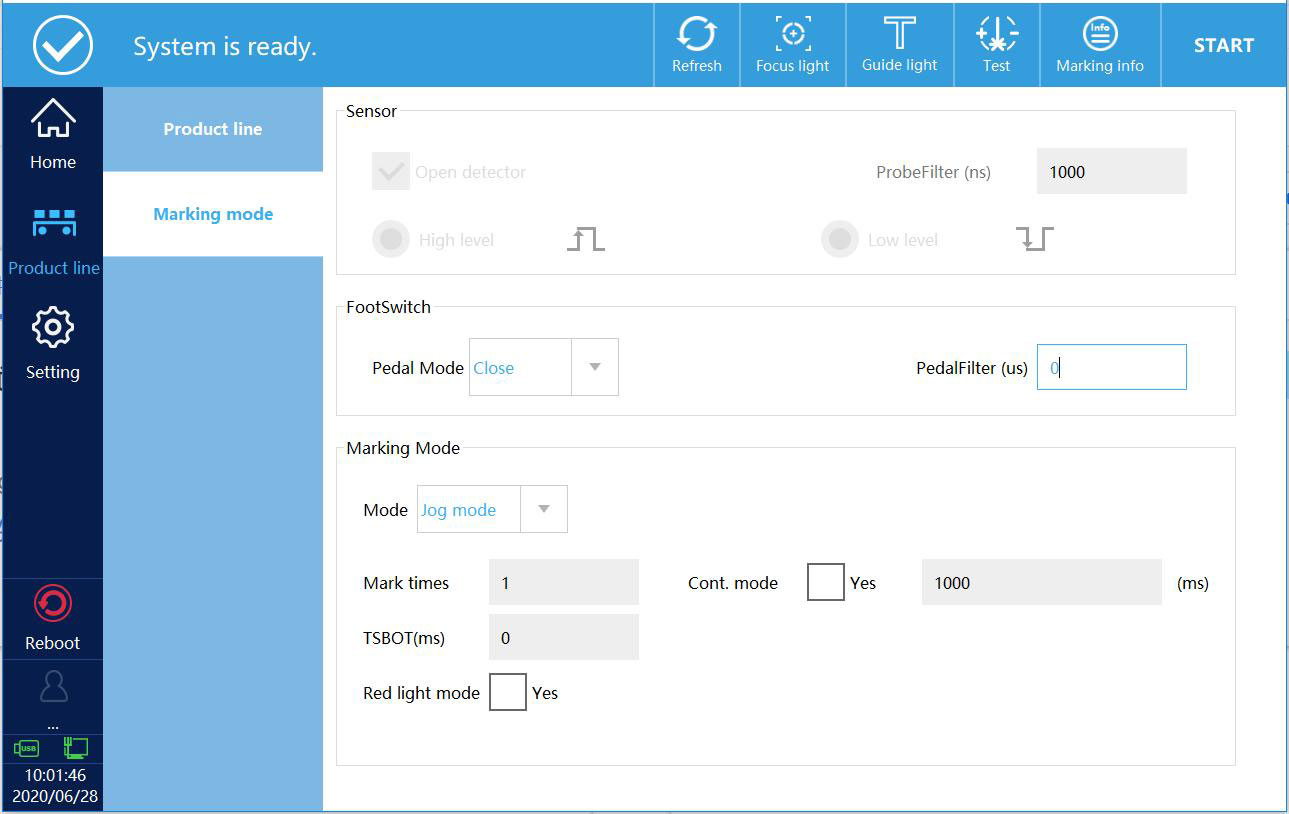Viewport: 1289px width, 814px height.
Task: Click the network connection status icon
Action: (x=76, y=747)
